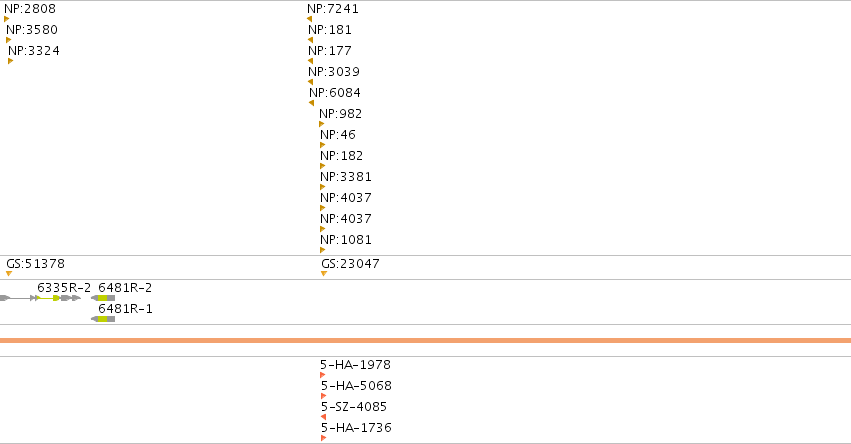Click the red marker under 5-HA-5068
The image size is (851, 444).
pos(323,396)
